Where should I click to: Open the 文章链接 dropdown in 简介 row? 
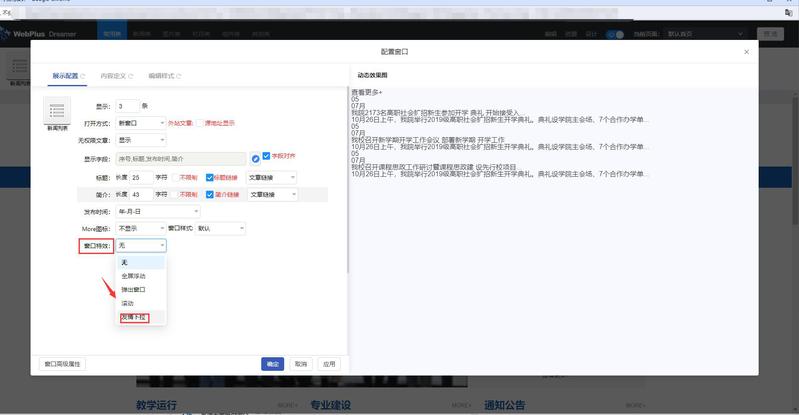(272, 194)
